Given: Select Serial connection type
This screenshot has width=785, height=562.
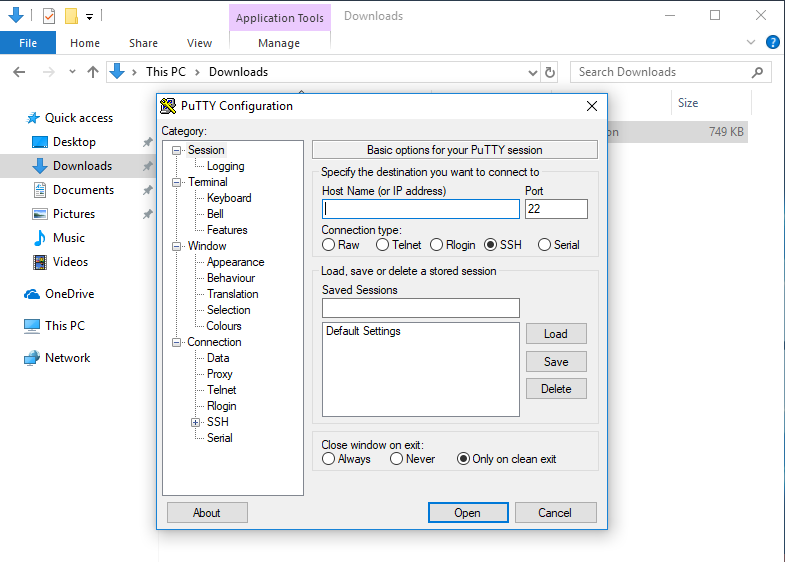Looking at the screenshot, I should 544,245.
